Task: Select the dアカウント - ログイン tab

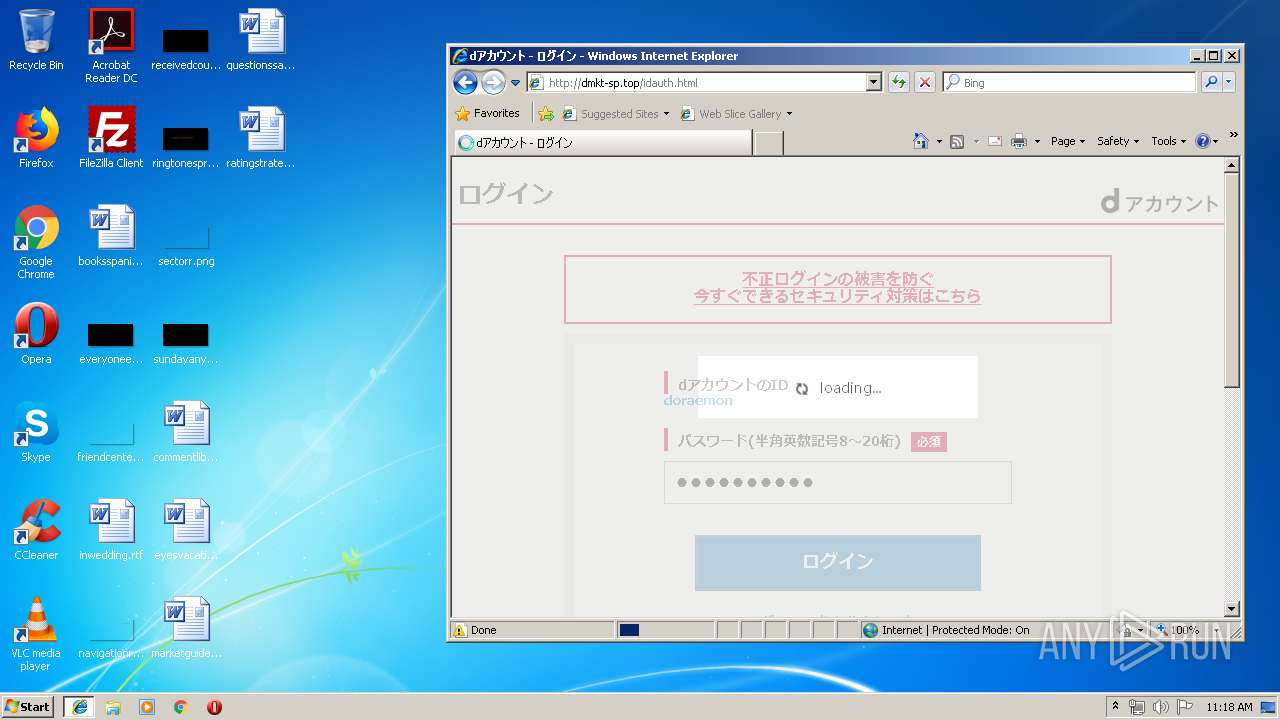Action: click(602, 143)
